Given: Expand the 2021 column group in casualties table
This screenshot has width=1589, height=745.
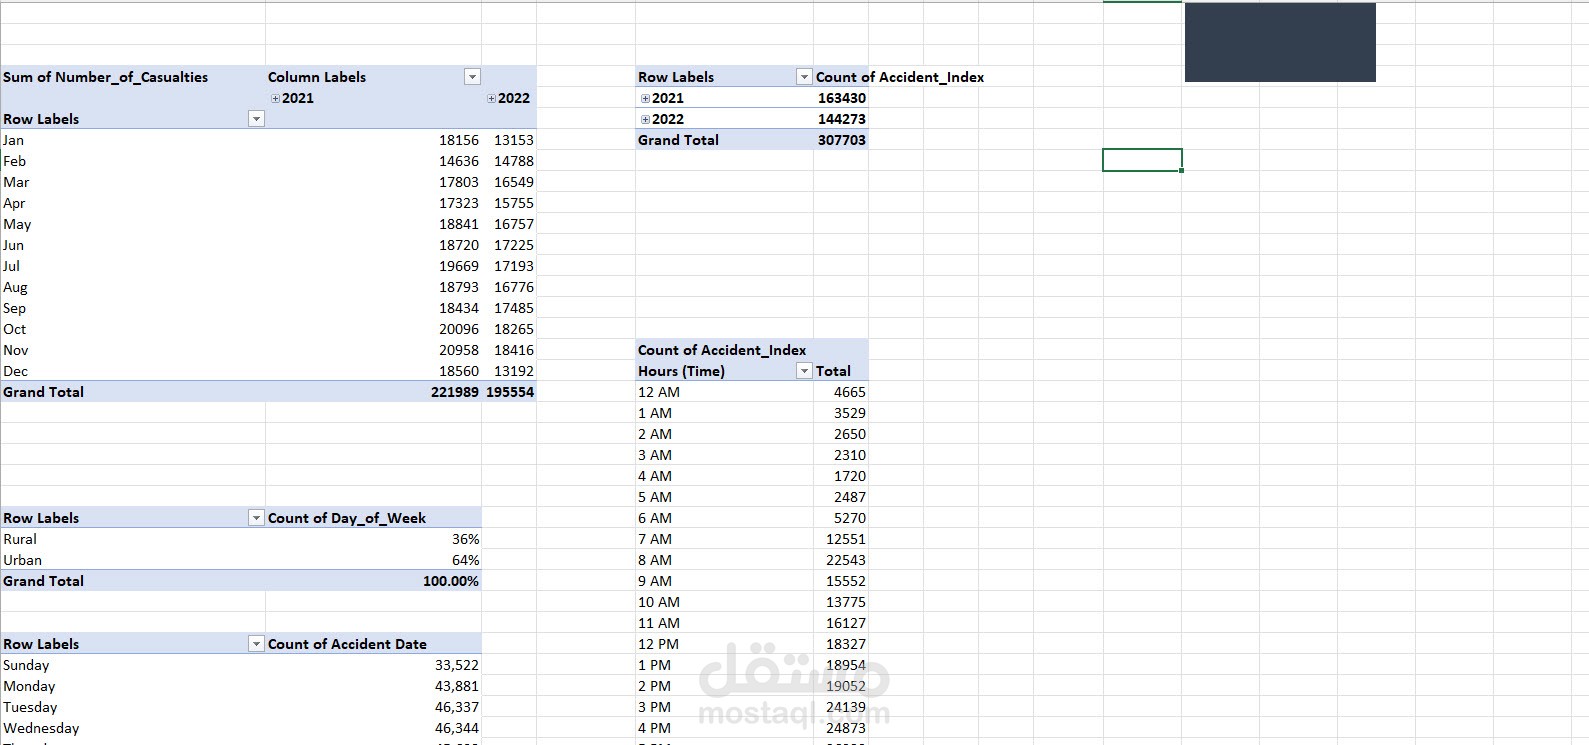Looking at the screenshot, I should pyautogui.click(x=275, y=98).
